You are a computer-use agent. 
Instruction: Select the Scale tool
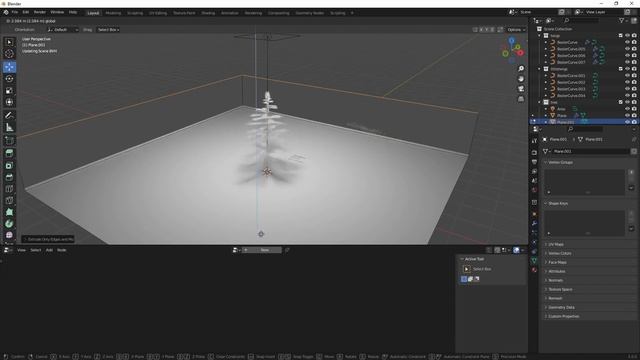coord(9,91)
